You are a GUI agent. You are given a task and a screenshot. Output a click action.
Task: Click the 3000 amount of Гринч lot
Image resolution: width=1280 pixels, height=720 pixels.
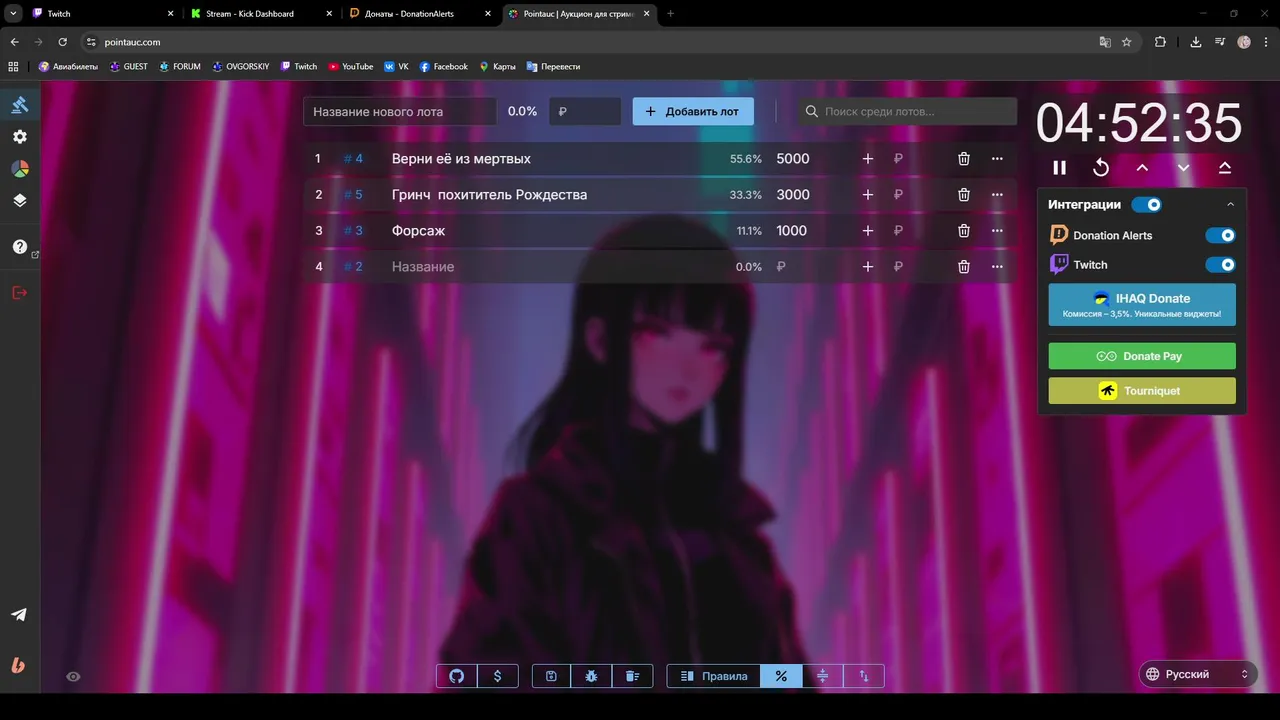(793, 195)
